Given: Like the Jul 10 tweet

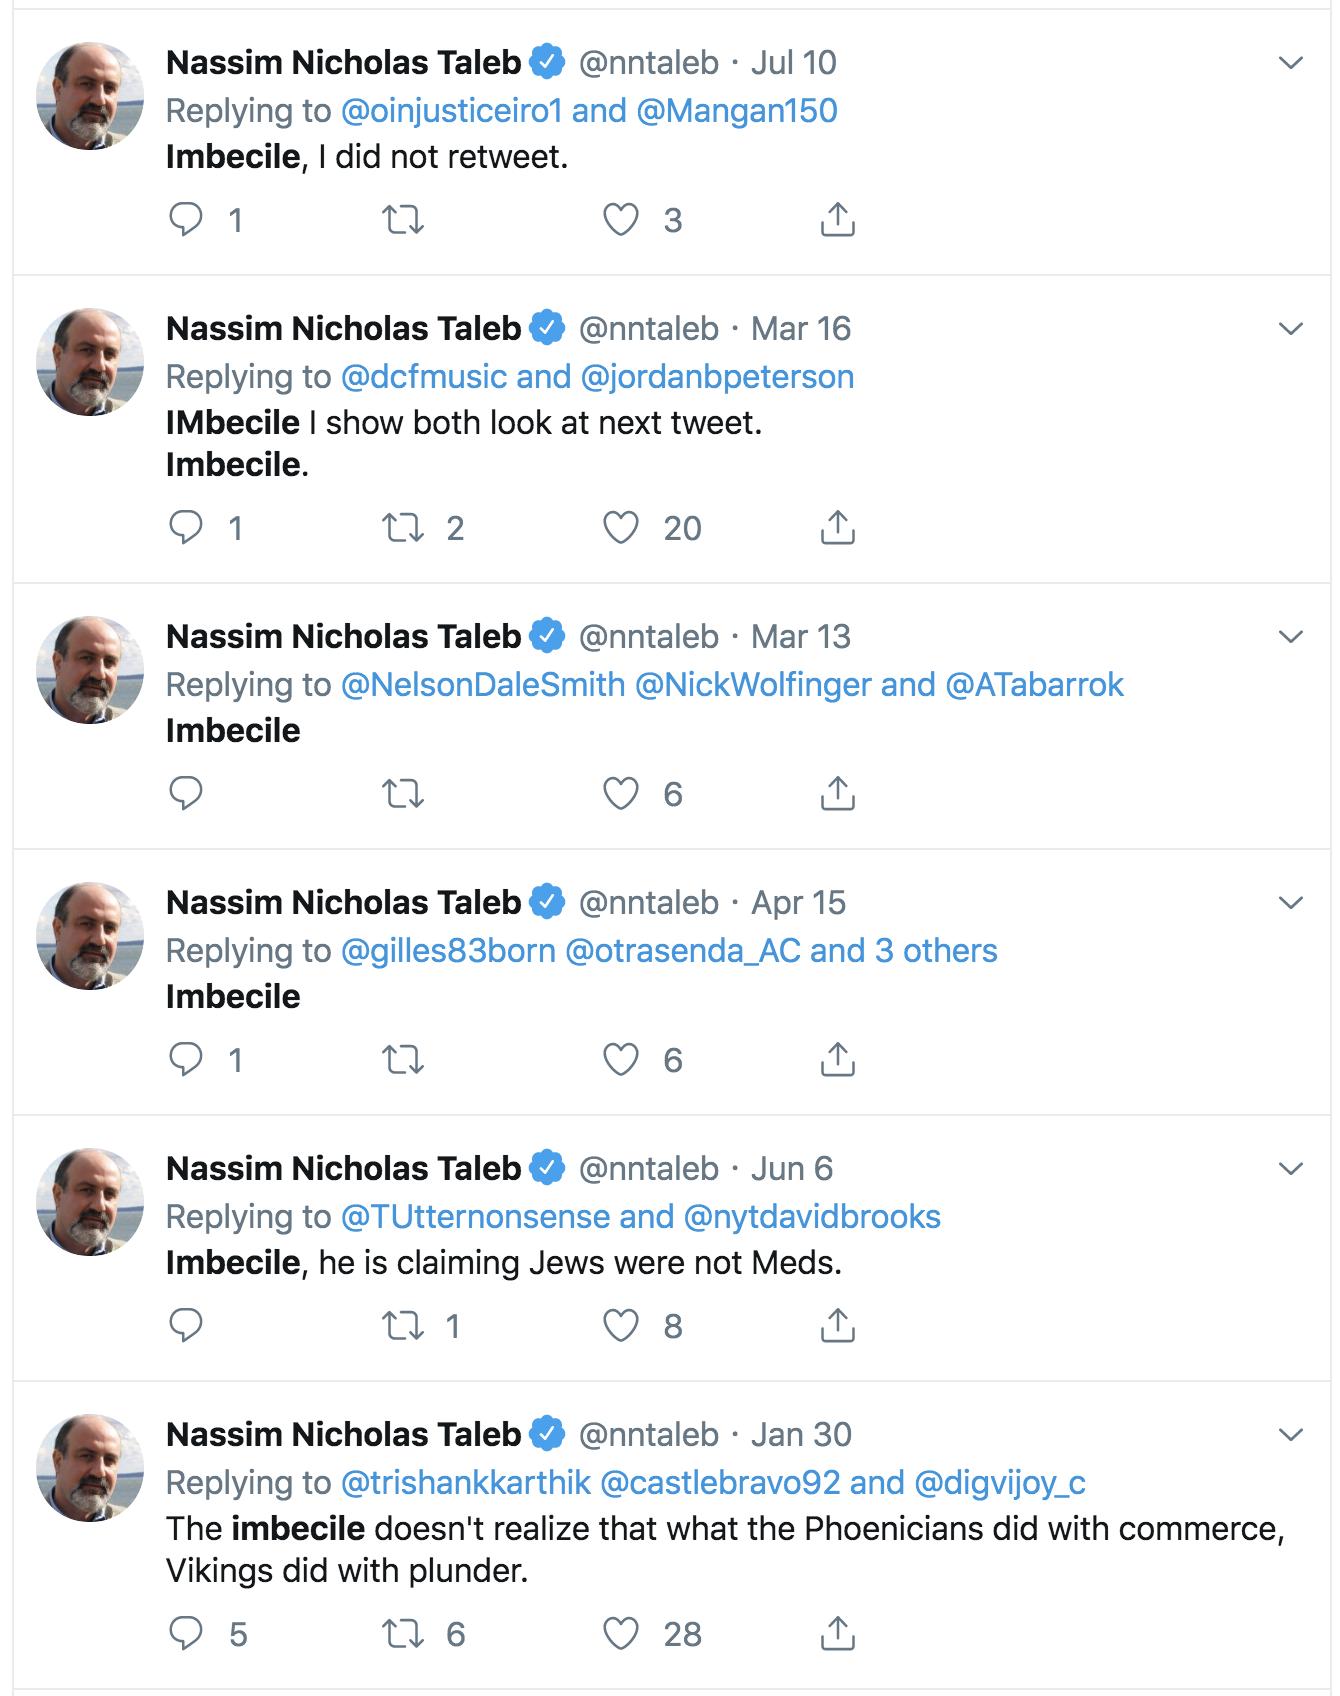Looking at the screenshot, I should tap(620, 219).
